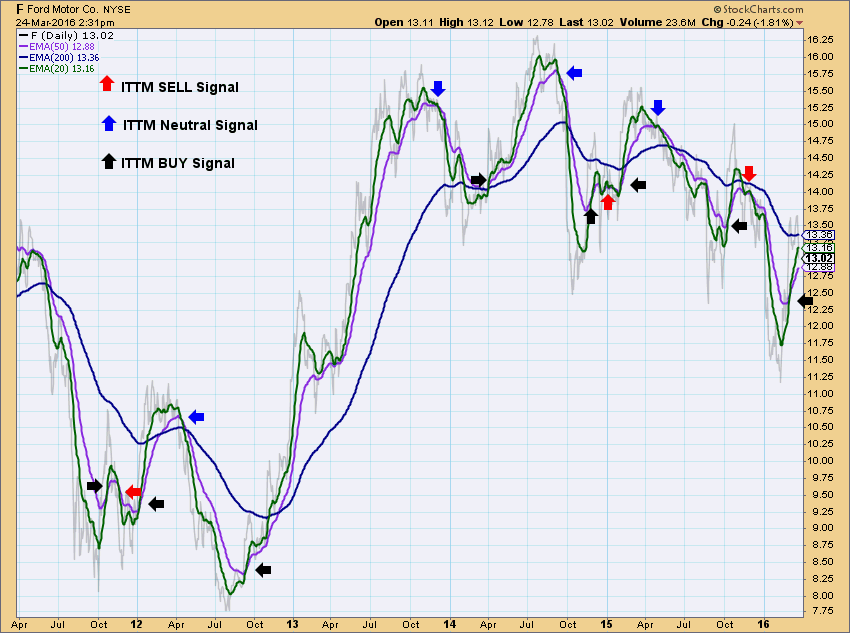Screen dimensions: 850x633
Task: Click the year 15 label on time axis
Action: (607, 624)
